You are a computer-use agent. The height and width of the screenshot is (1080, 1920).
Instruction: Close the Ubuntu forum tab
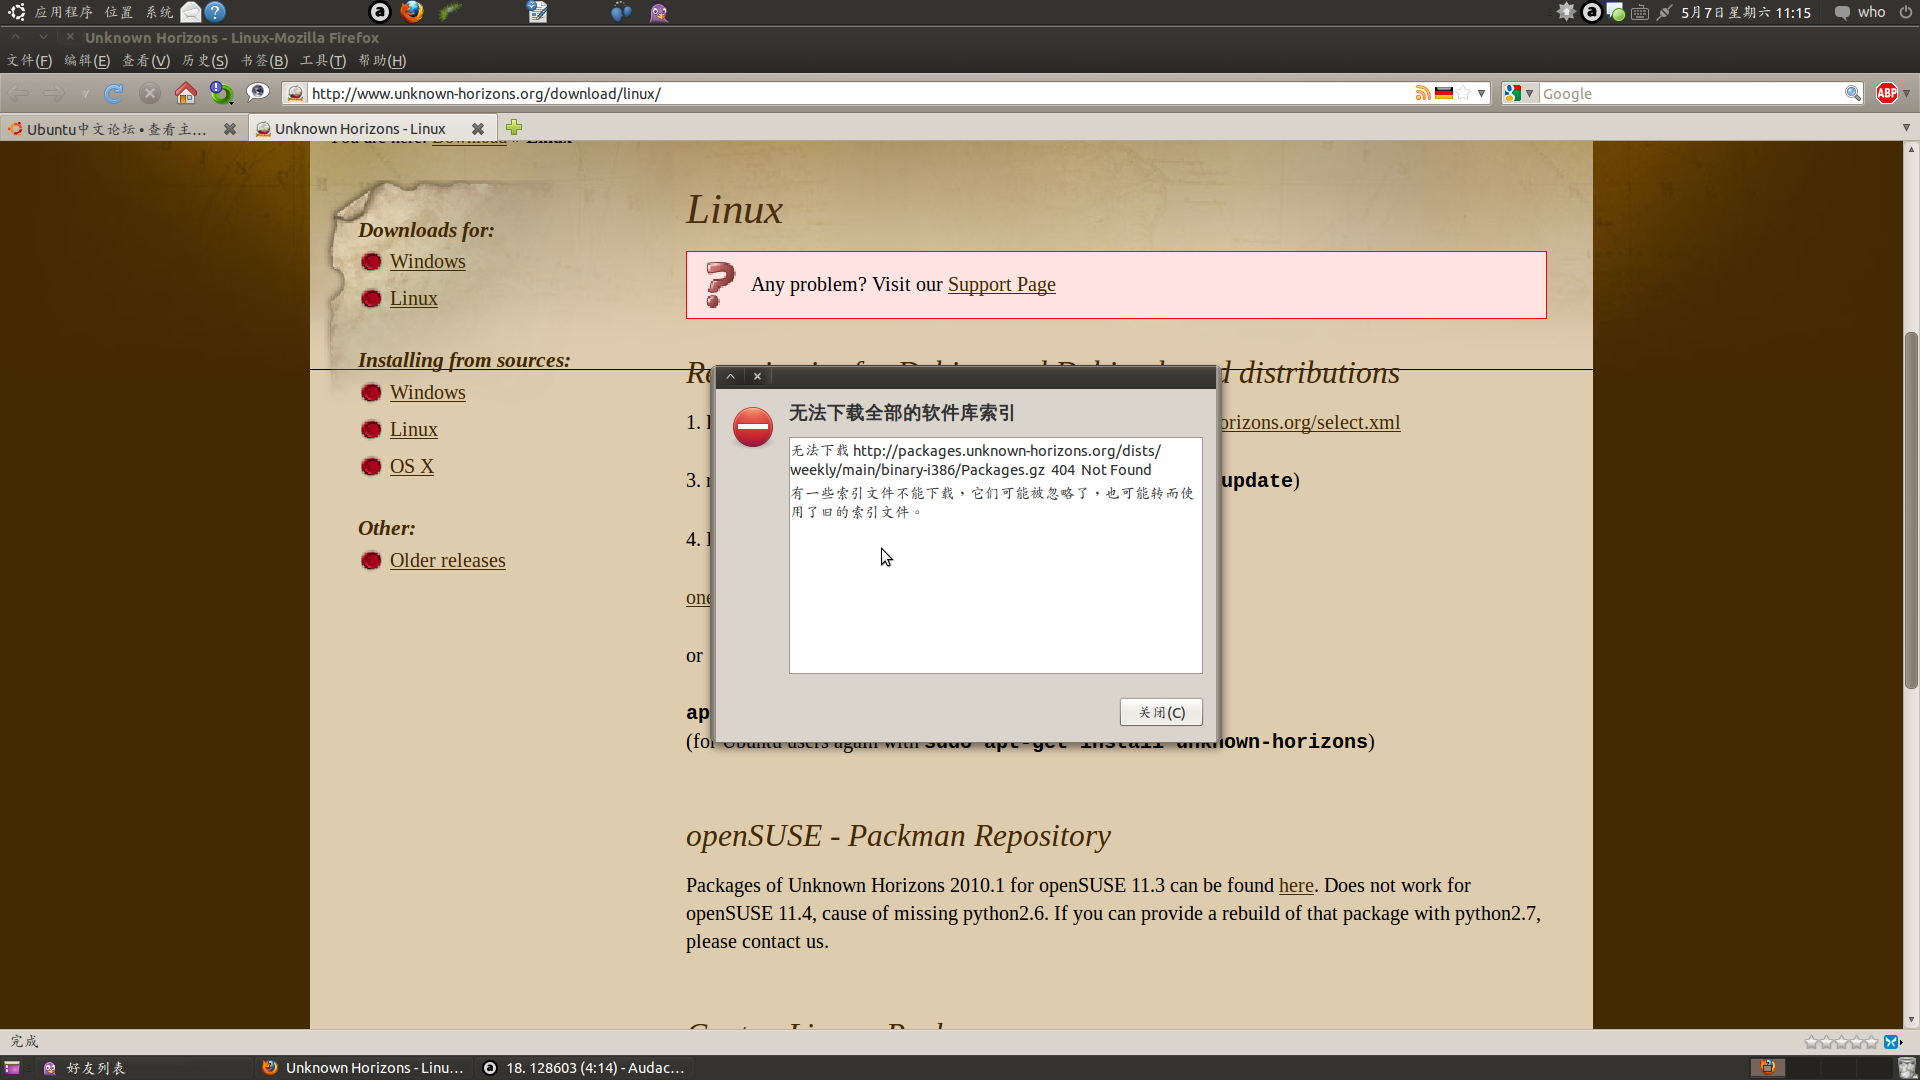pos(230,129)
